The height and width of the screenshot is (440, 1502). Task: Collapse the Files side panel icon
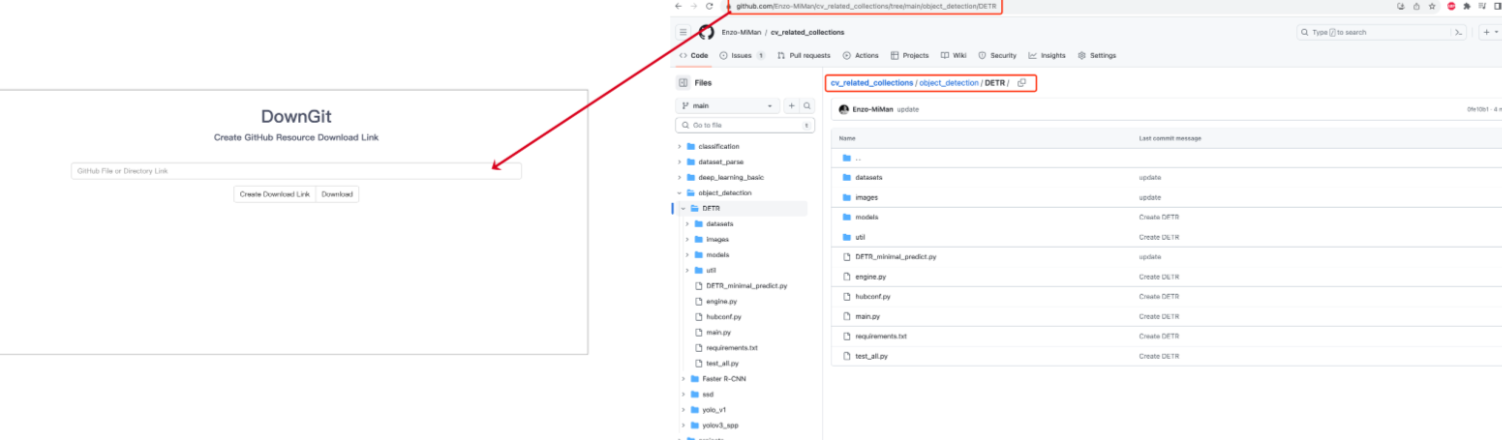(x=683, y=83)
